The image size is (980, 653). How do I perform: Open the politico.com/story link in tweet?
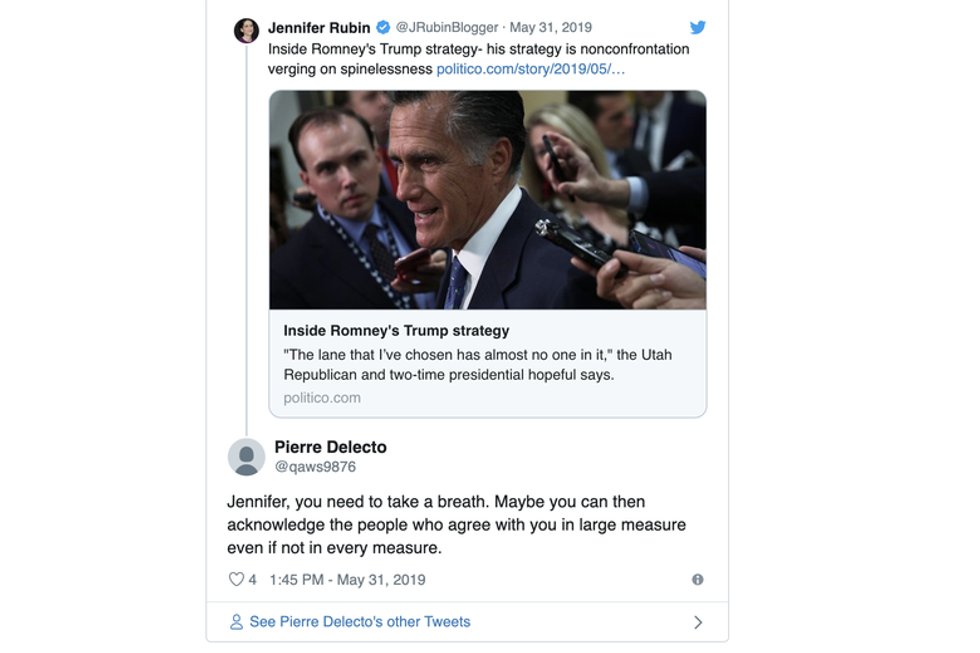pos(530,69)
